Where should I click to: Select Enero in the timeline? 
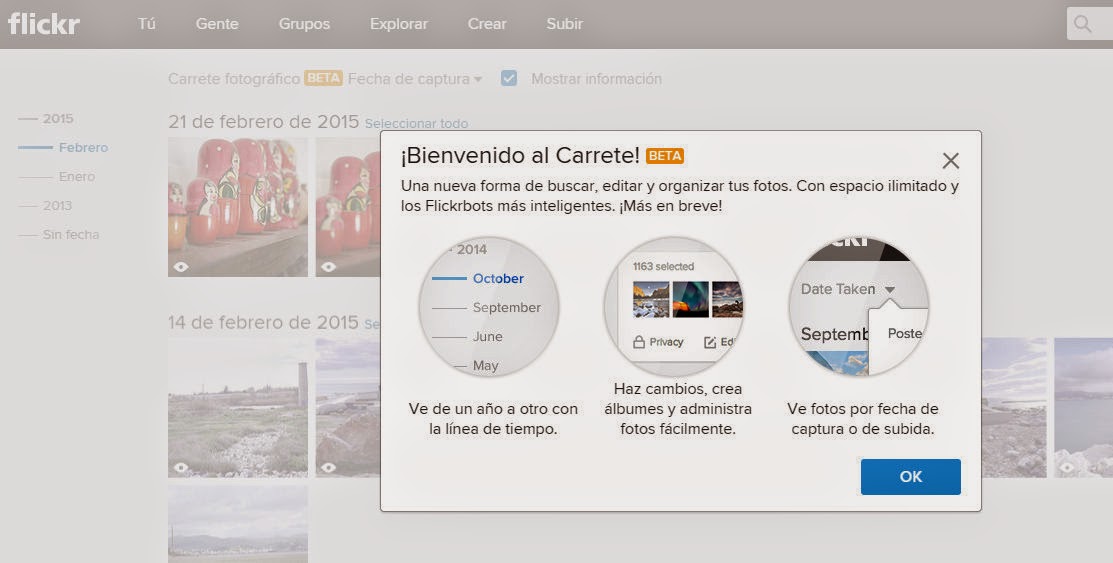77,177
